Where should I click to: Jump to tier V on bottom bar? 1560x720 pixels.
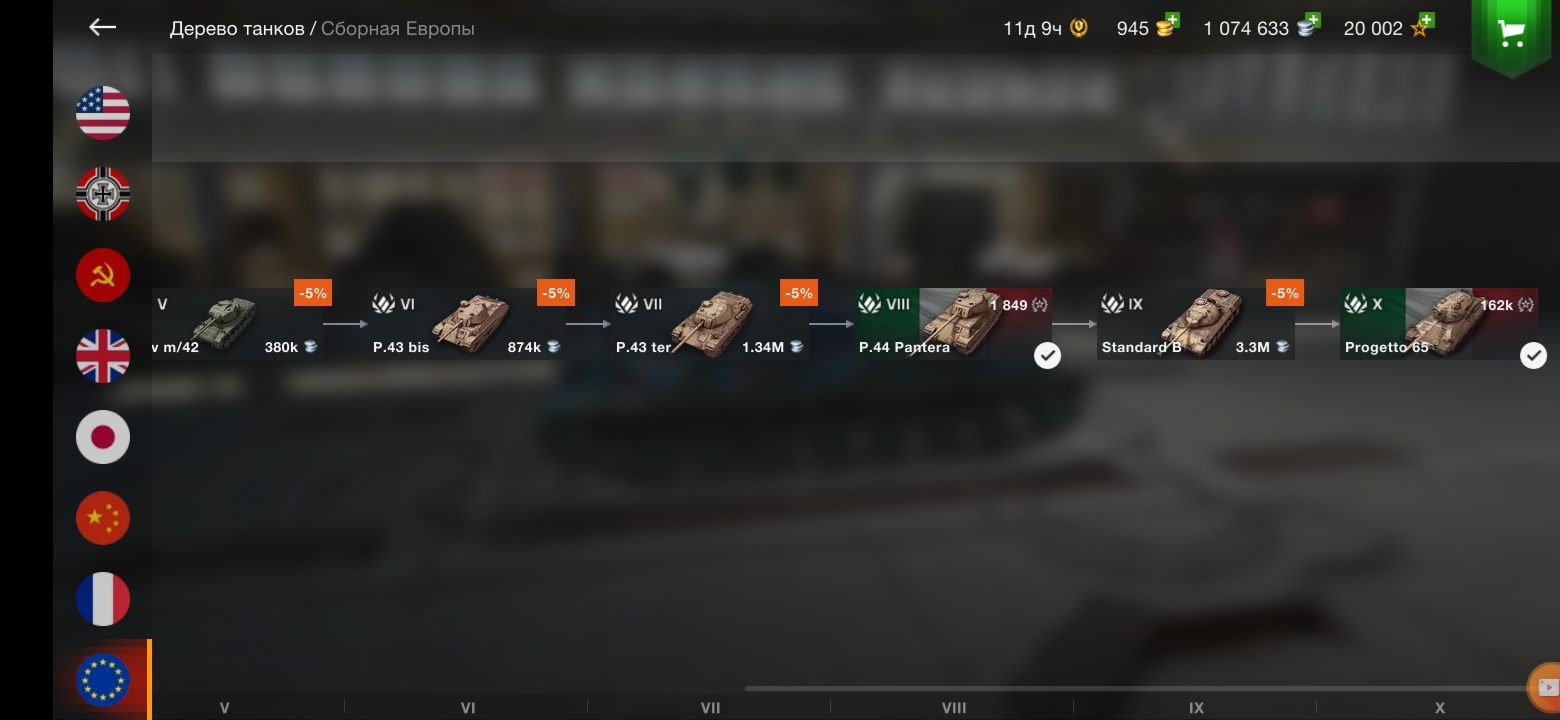pyautogui.click(x=224, y=707)
